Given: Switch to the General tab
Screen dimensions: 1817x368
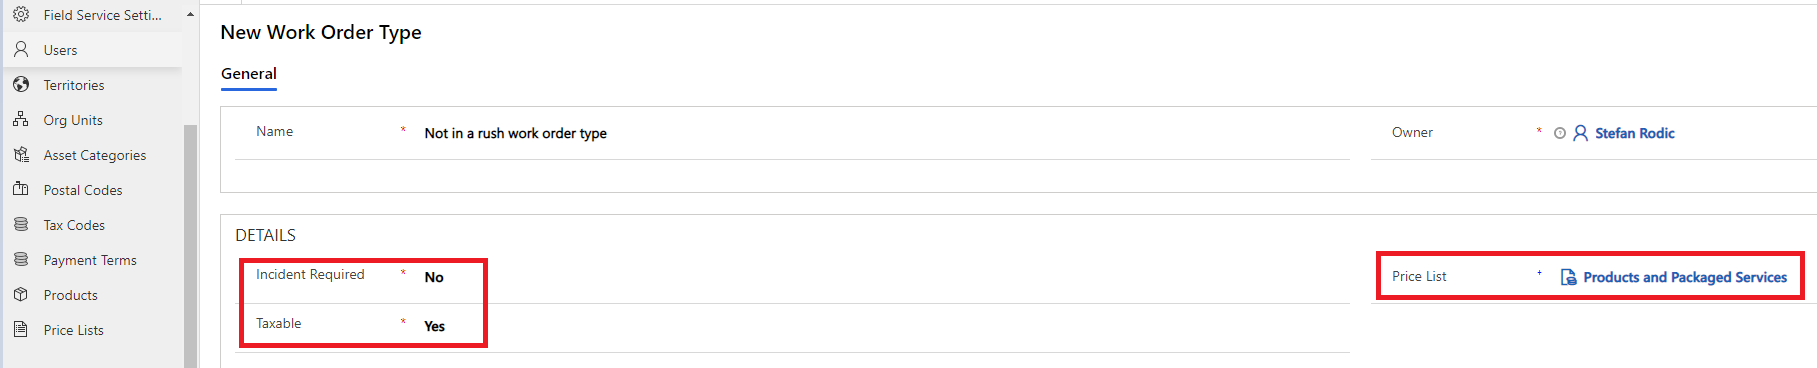Looking at the screenshot, I should click(249, 74).
